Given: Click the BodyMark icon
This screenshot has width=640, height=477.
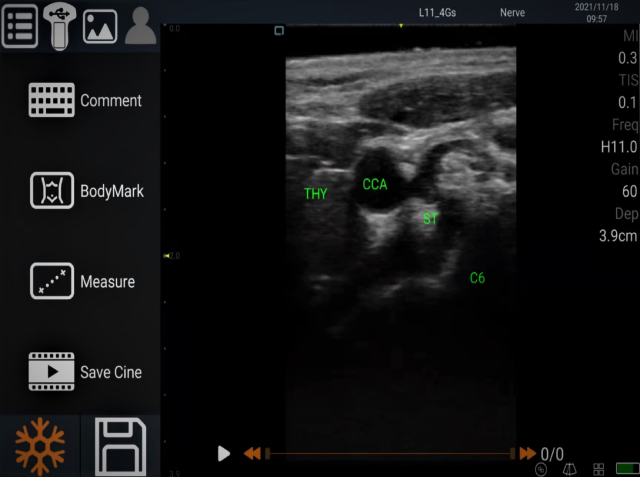Looking at the screenshot, I should [x=52, y=191].
